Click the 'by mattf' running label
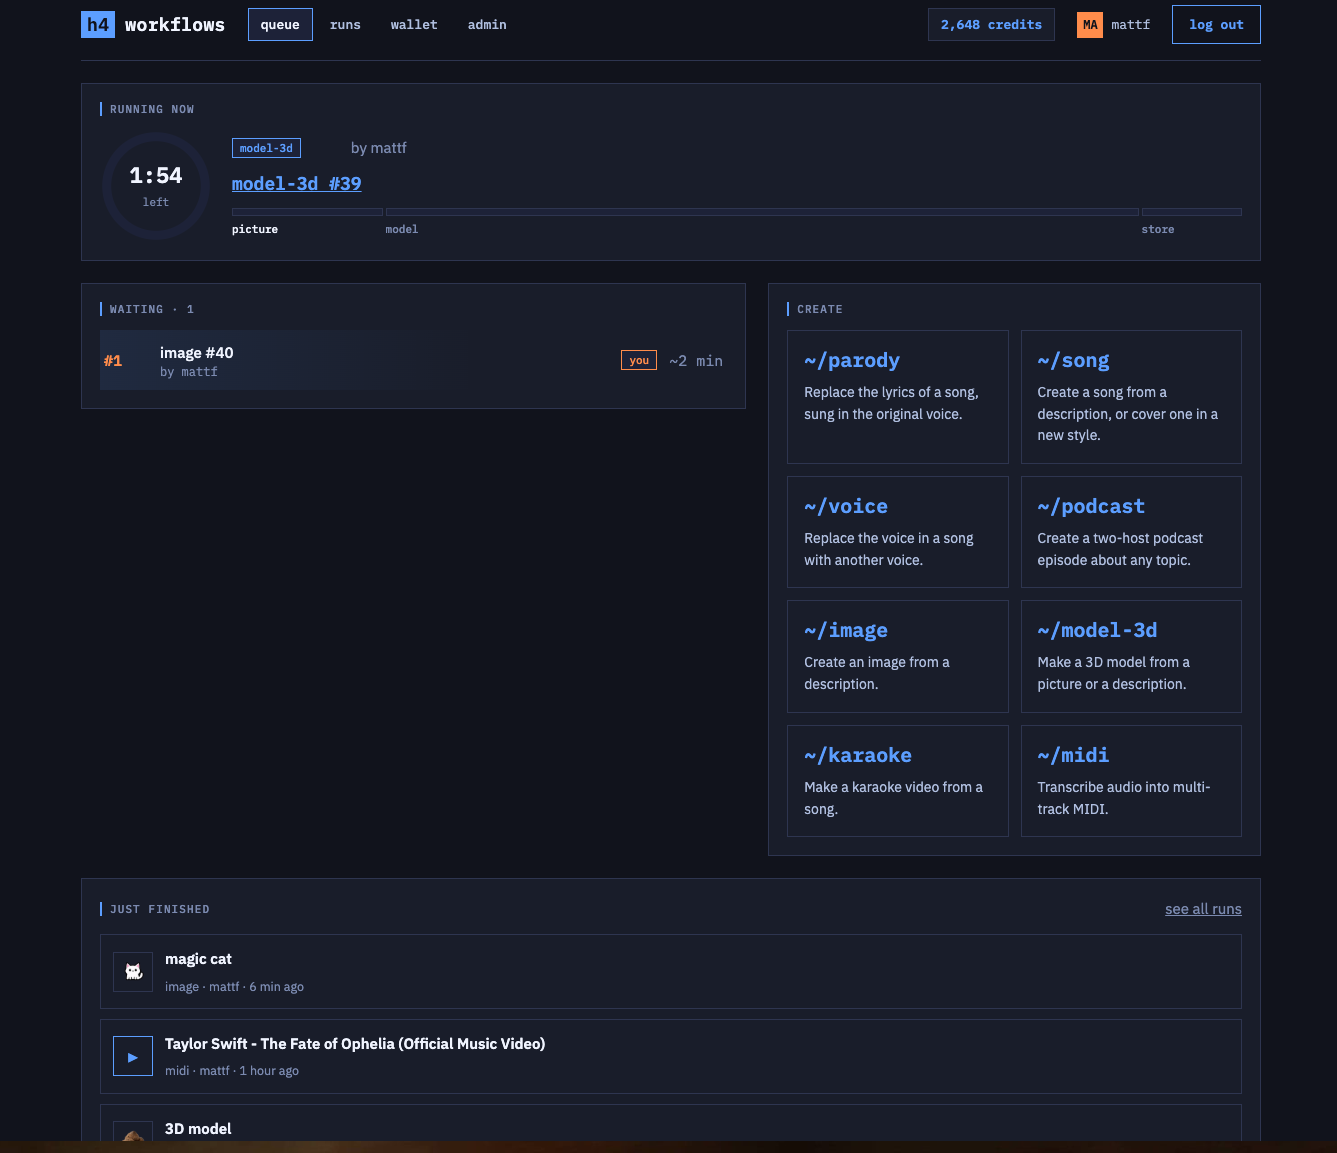The width and height of the screenshot is (1337, 1153). [379, 148]
